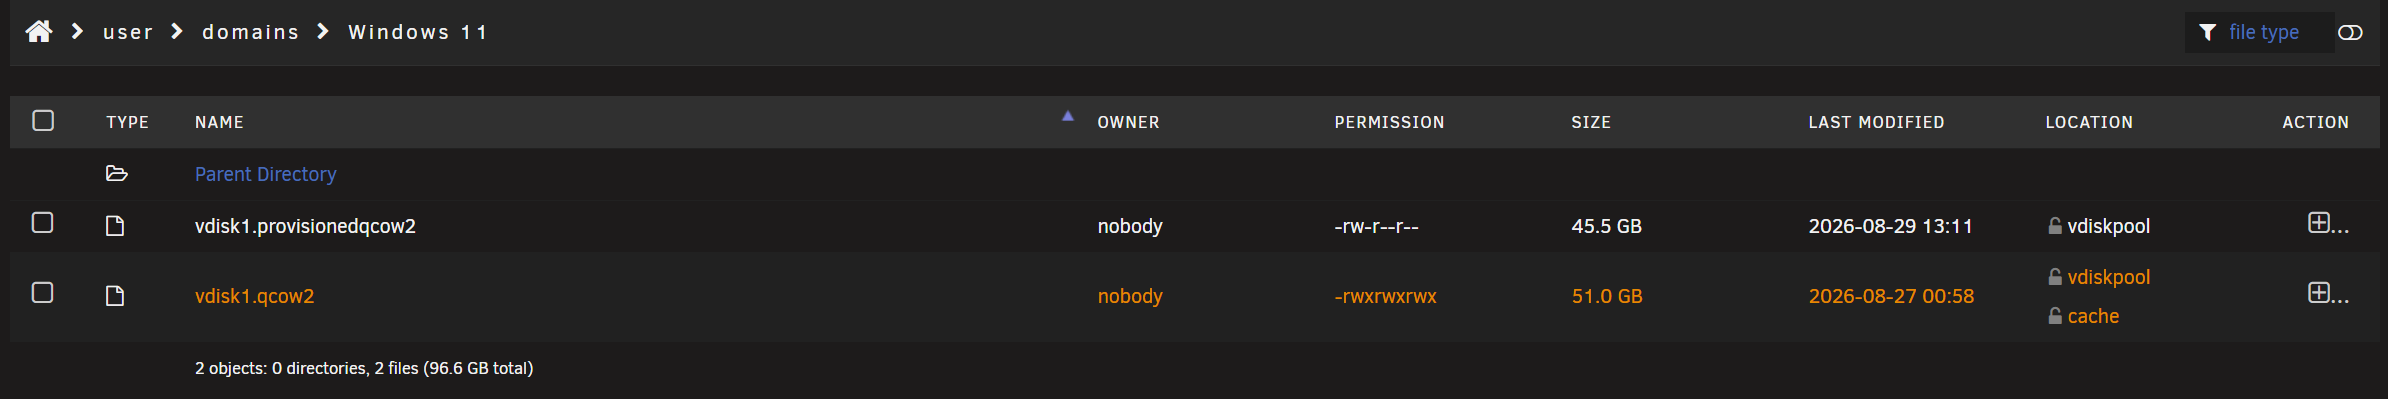Screen dimensions: 2388x399
Task: Check the select-all header checkbox
Action: pos(43,121)
